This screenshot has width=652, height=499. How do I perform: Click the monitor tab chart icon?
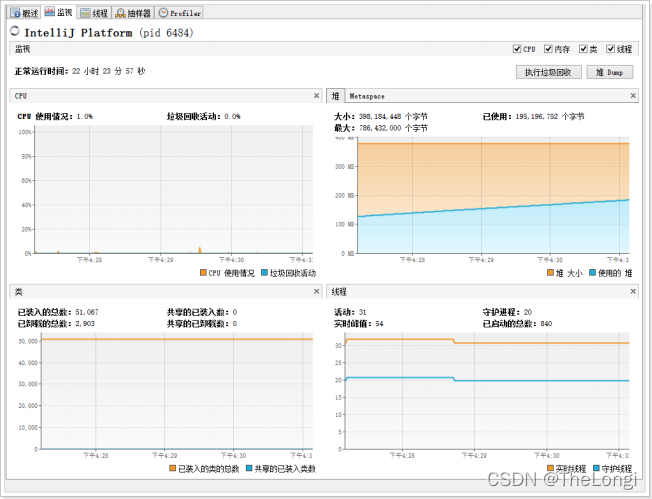click(49, 12)
